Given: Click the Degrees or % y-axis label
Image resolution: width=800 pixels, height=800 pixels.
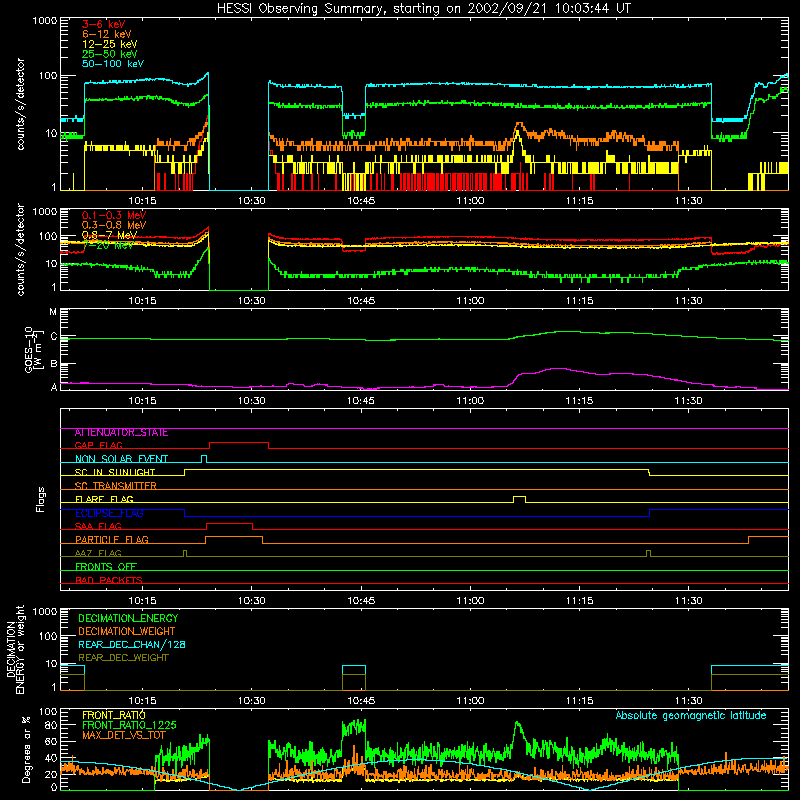Looking at the screenshot, I should coord(26,749).
